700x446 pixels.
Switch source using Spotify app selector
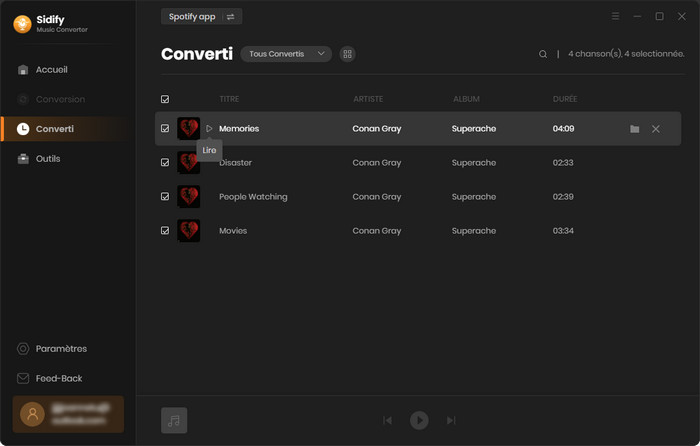coord(201,17)
